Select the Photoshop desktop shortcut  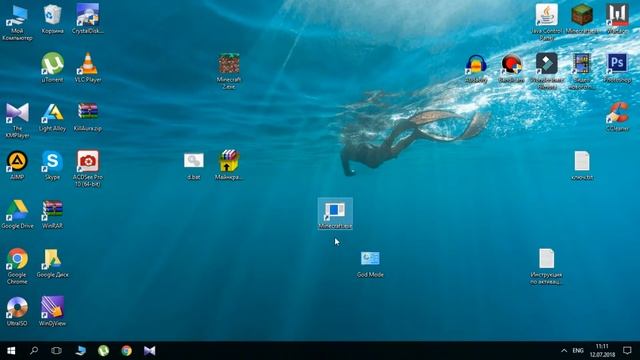617,68
